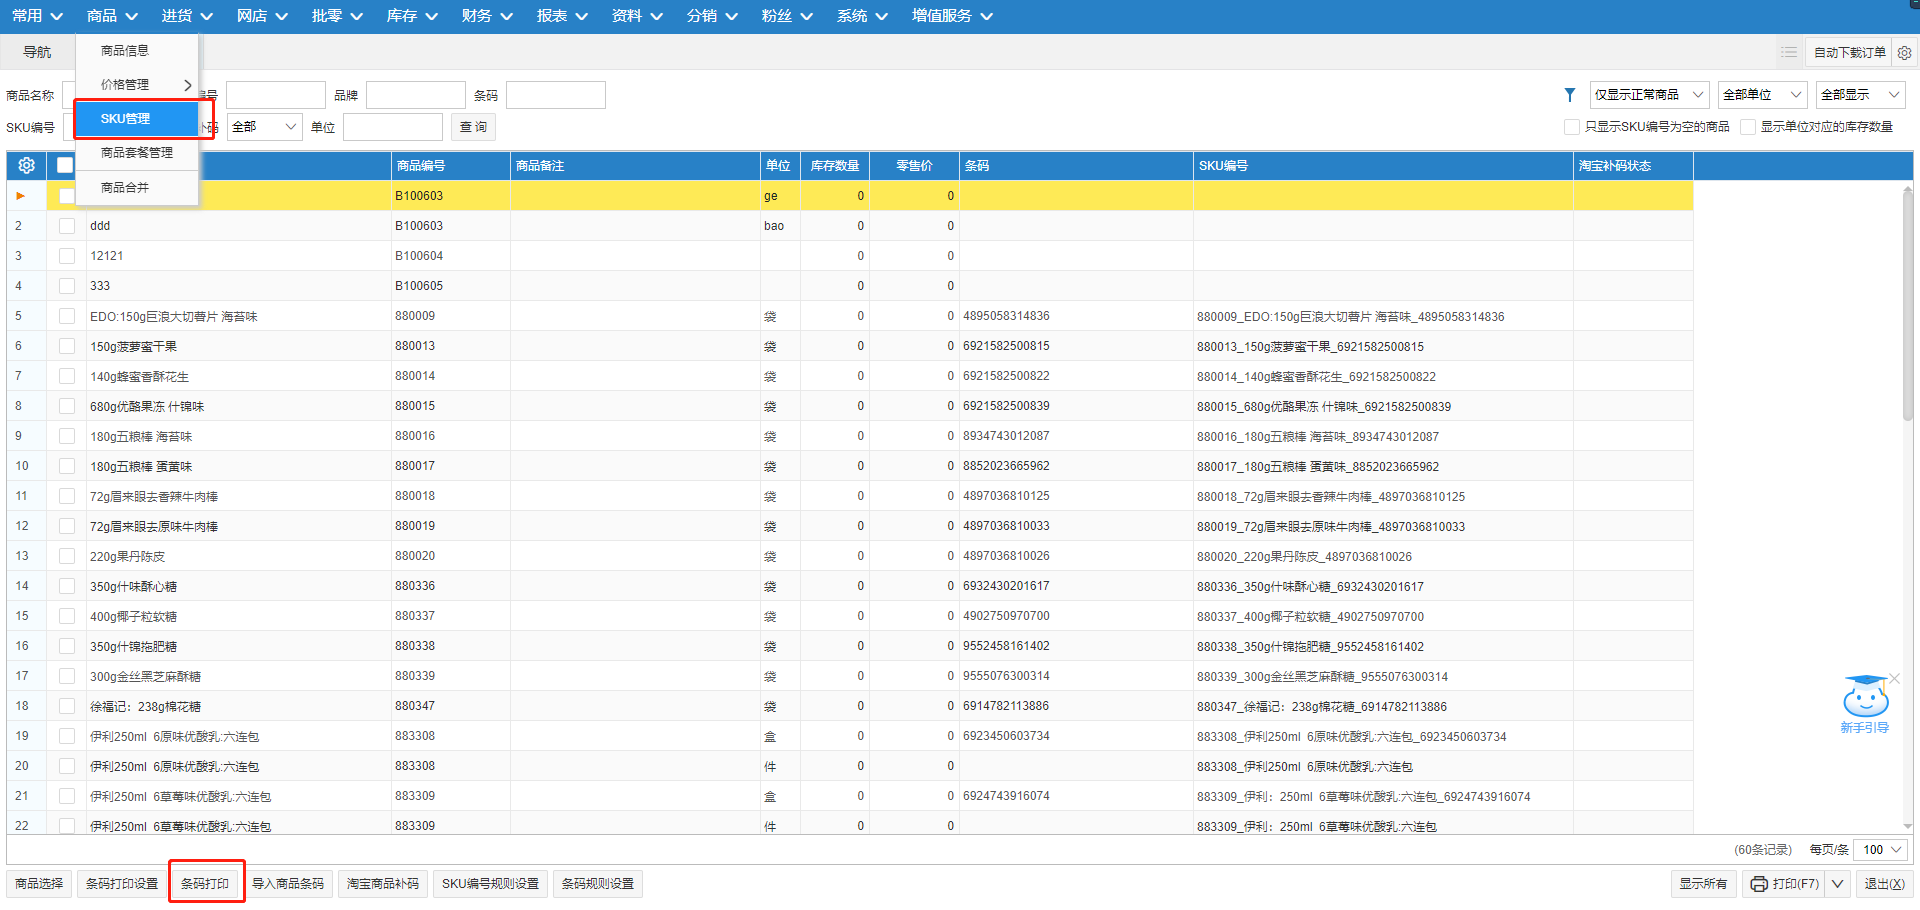Open the table column settings gear
1920x910 pixels.
(27, 166)
